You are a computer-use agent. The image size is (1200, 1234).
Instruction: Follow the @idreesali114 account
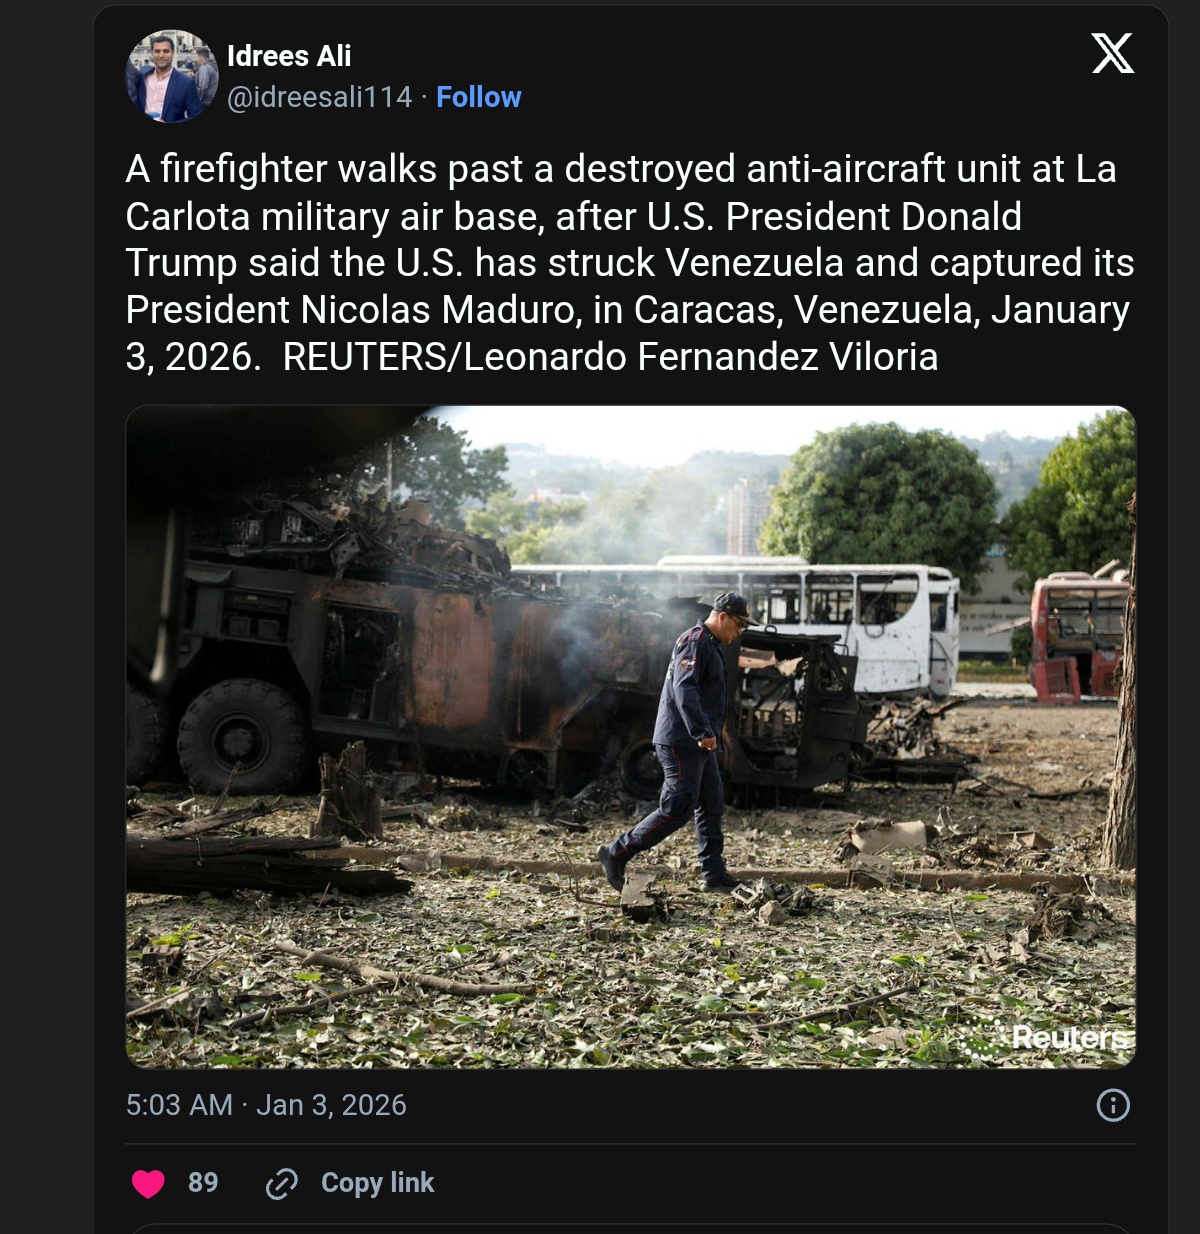coord(479,97)
